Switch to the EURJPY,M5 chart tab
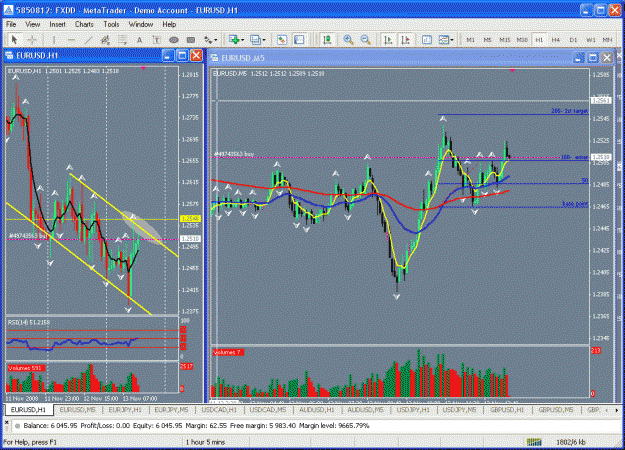 pyautogui.click(x=171, y=410)
